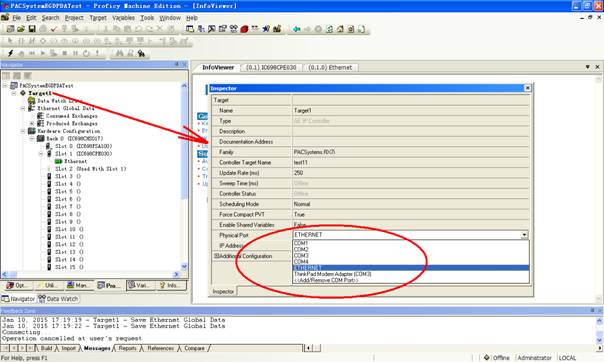The height and width of the screenshot is (362, 604).
Task: Click the Save floppy disk icon
Action: (32, 29)
